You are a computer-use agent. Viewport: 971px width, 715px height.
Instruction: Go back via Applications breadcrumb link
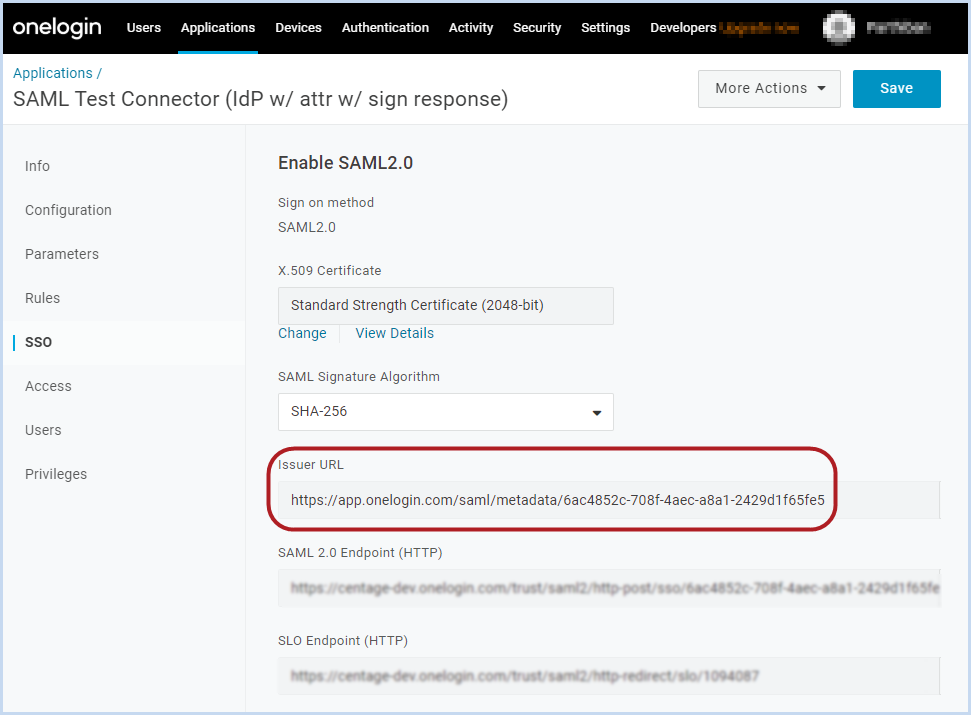point(53,73)
